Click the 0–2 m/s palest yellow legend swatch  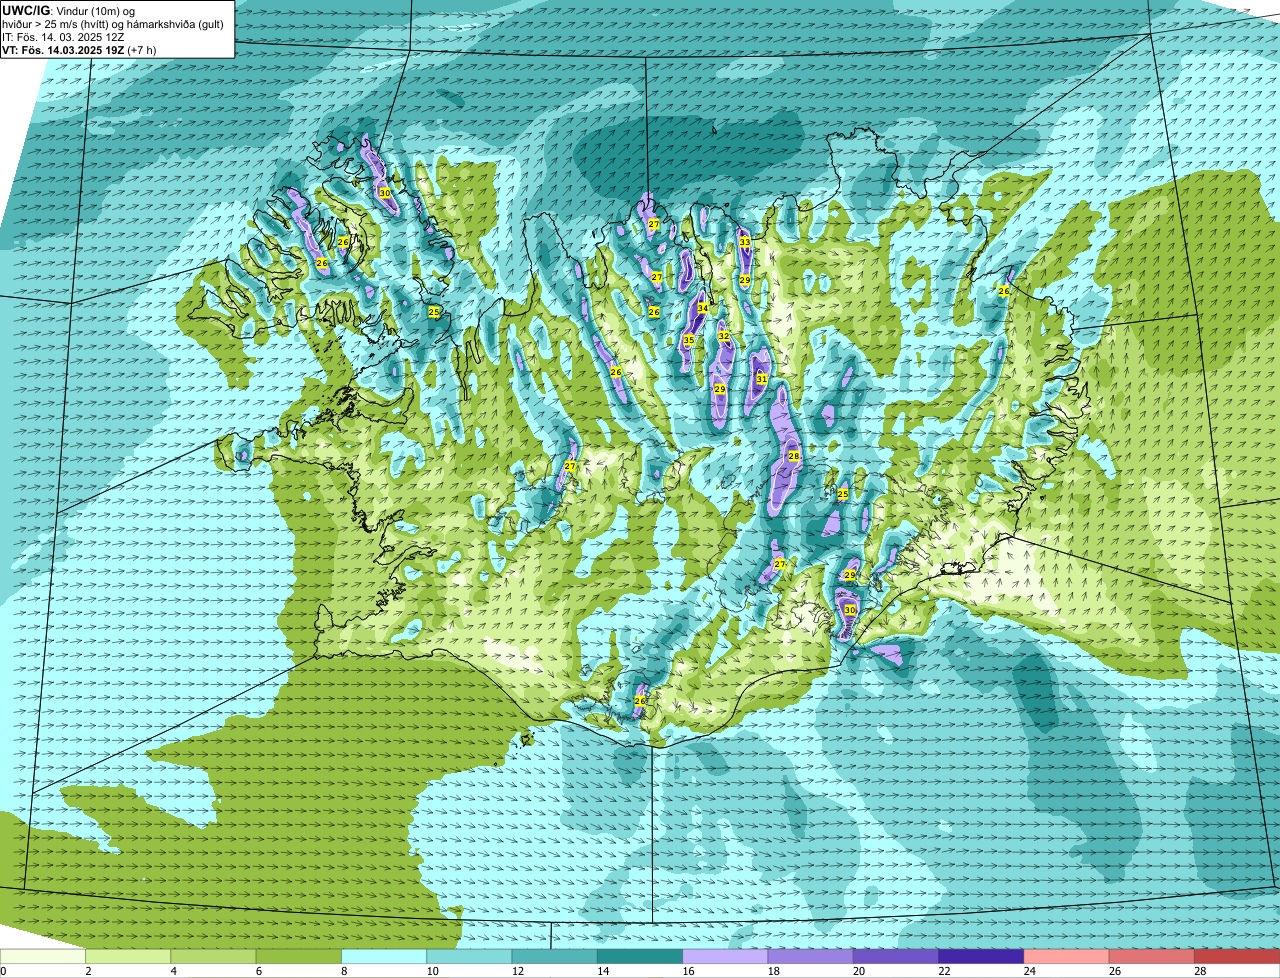[x=43, y=956]
